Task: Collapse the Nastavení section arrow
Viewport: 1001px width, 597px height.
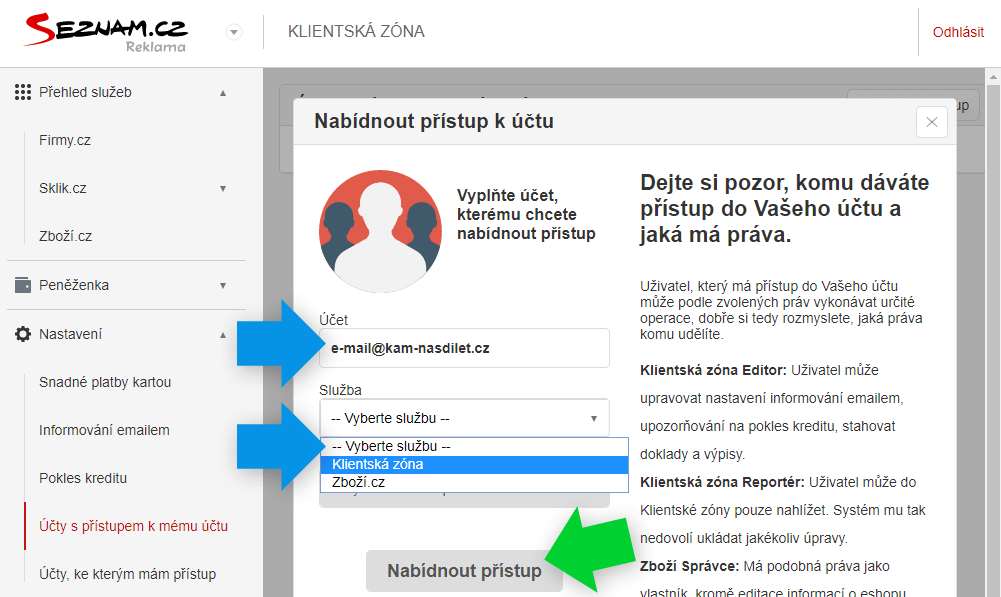Action: [x=223, y=335]
